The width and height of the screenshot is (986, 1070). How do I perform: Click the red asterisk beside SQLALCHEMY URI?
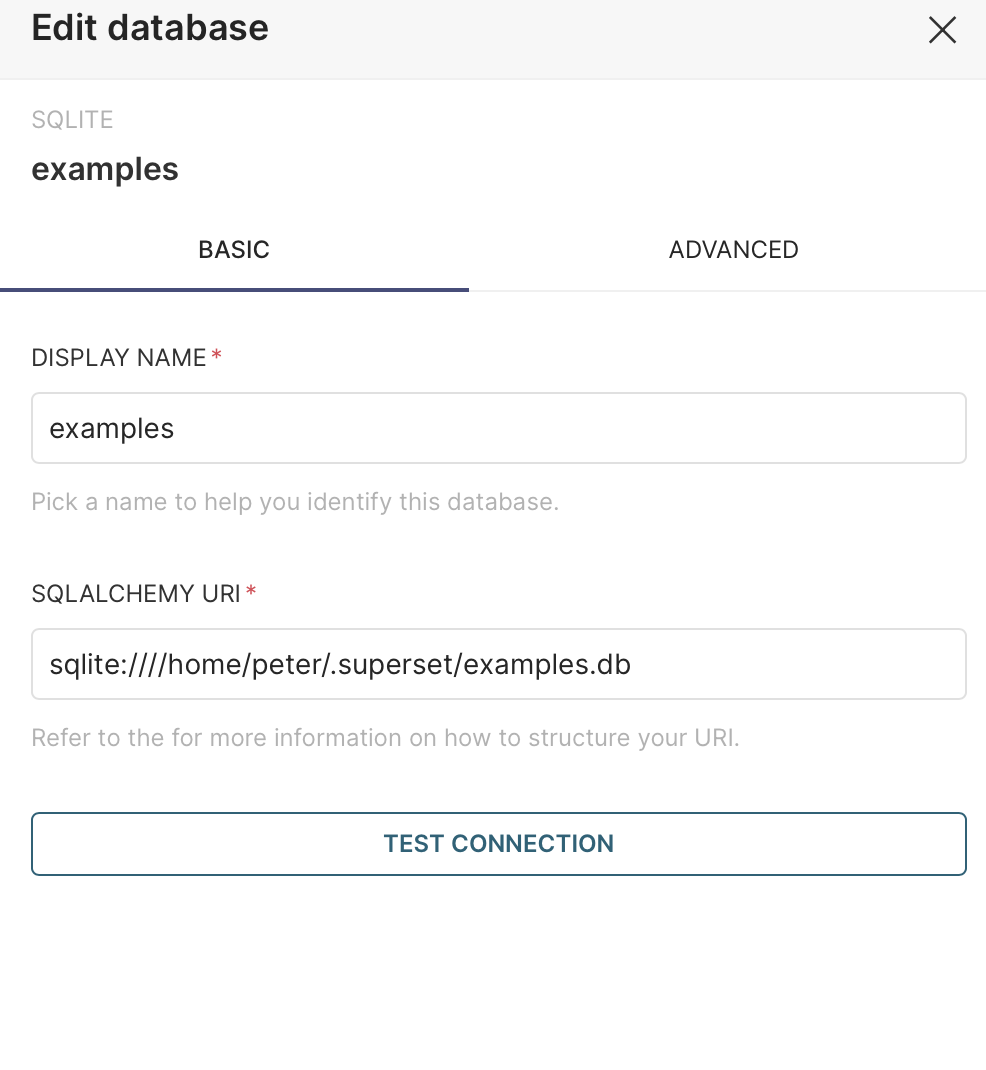pos(251,593)
